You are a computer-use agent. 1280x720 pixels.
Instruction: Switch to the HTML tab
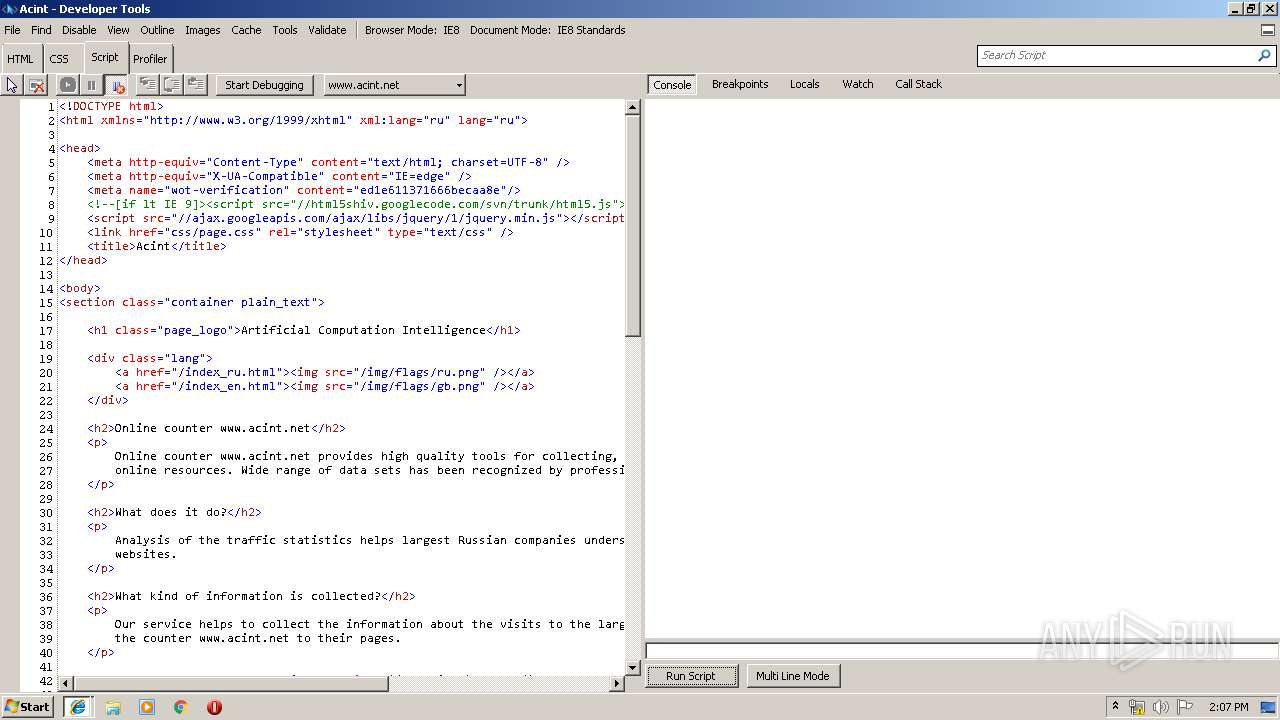[20, 59]
